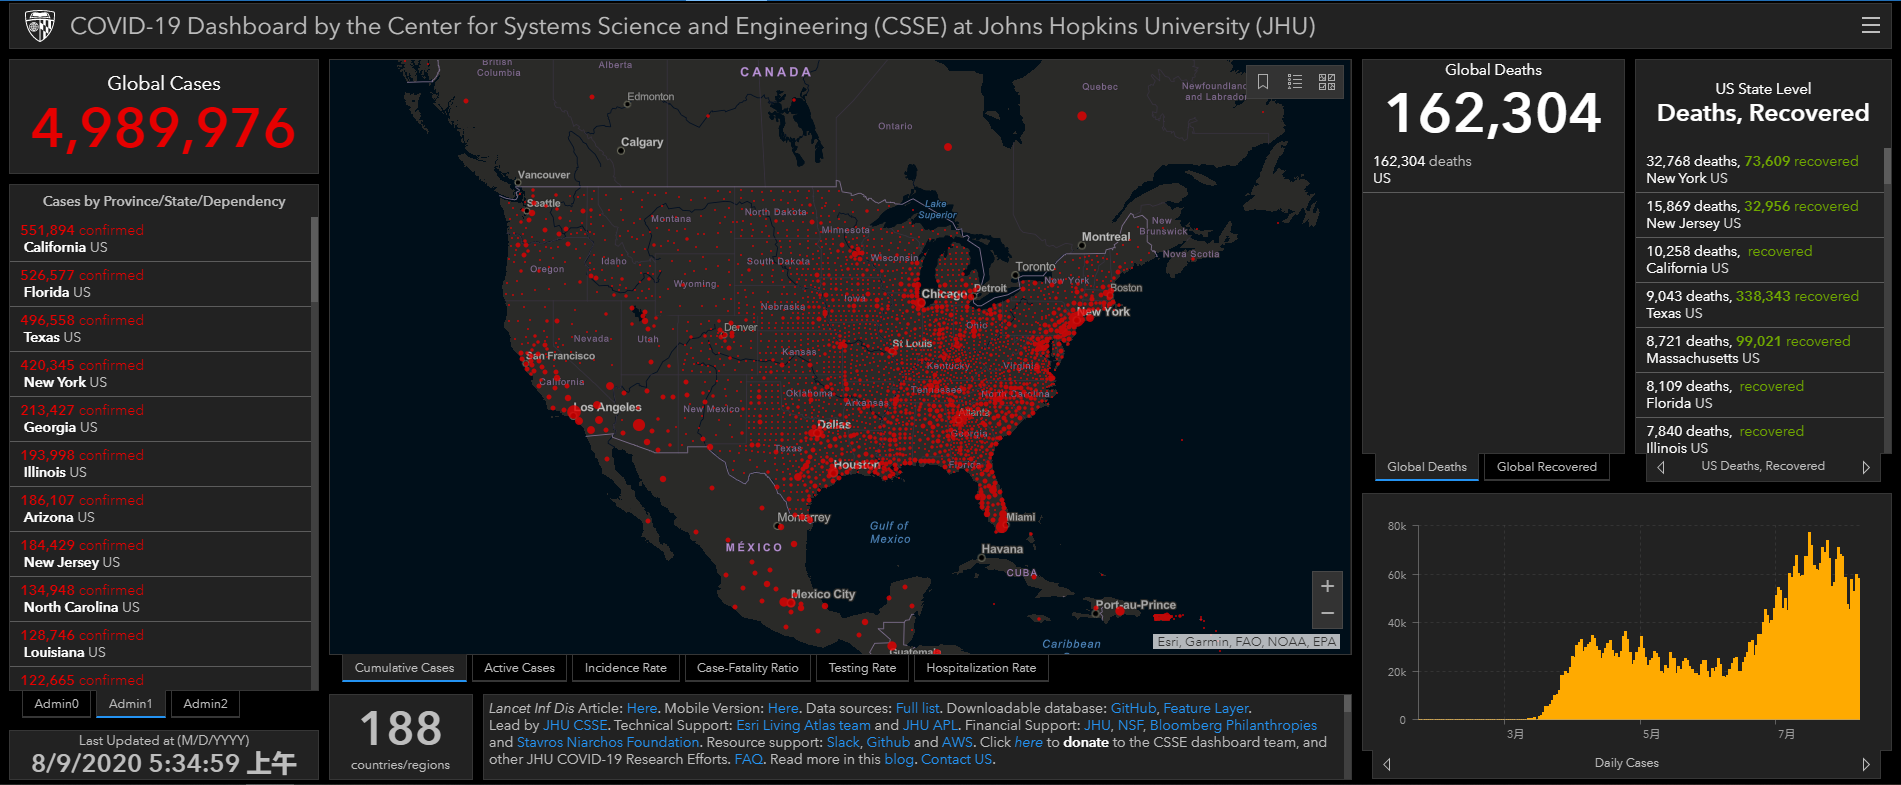Choose Illinois US with 193,998 confirmed

click(160, 464)
